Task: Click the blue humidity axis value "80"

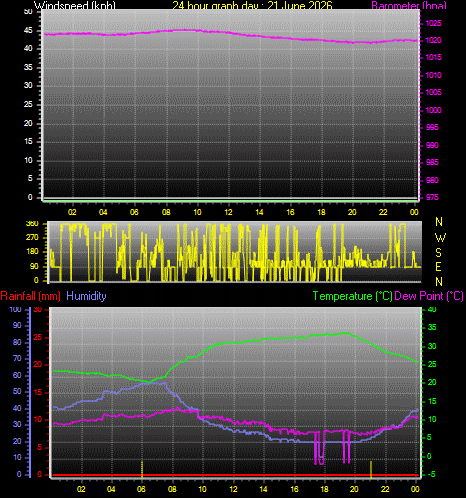Action: [x=17, y=342]
